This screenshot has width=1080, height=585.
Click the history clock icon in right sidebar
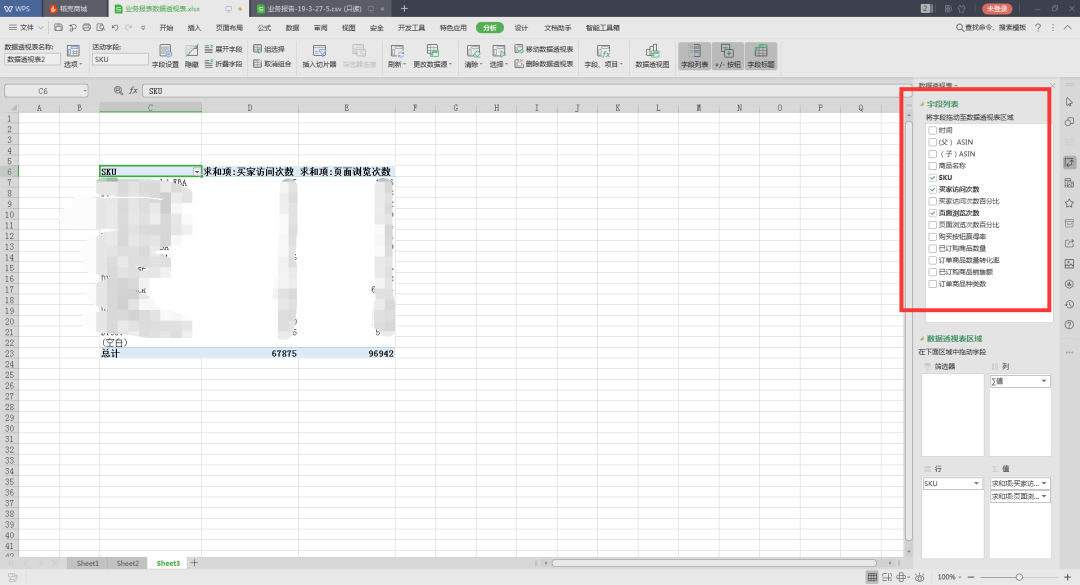[x=1069, y=304]
